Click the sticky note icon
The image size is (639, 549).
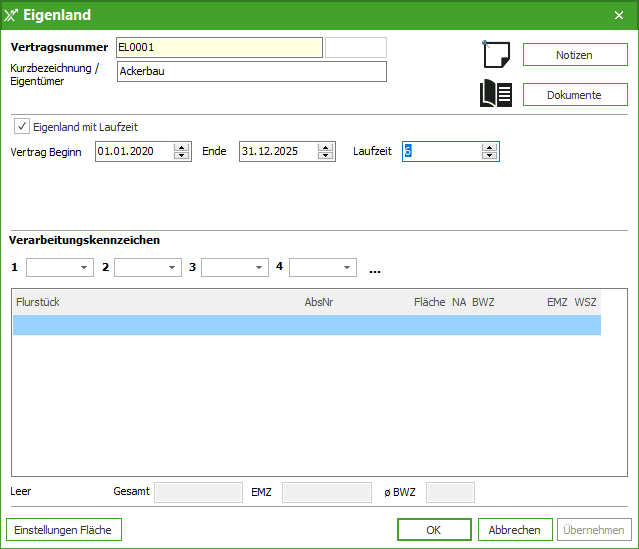tap(497, 55)
